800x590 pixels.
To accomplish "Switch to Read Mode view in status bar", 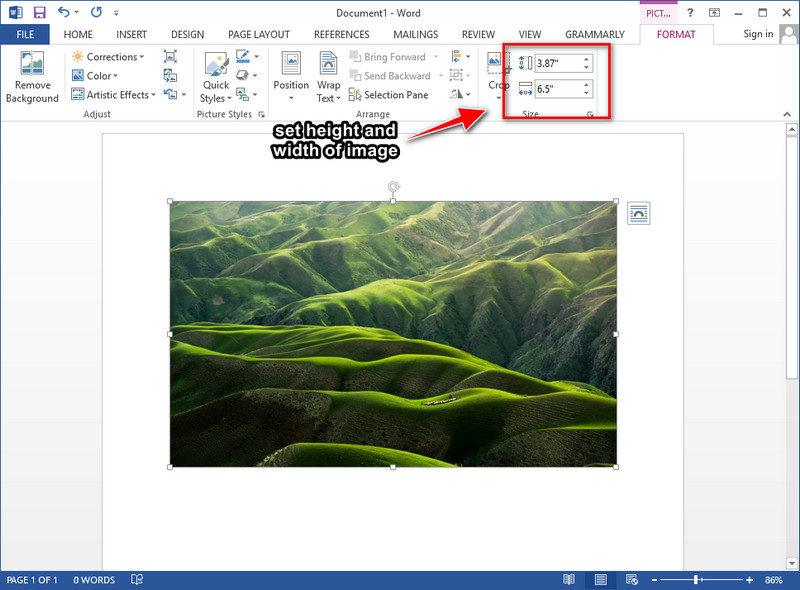I will pos(568,579).
